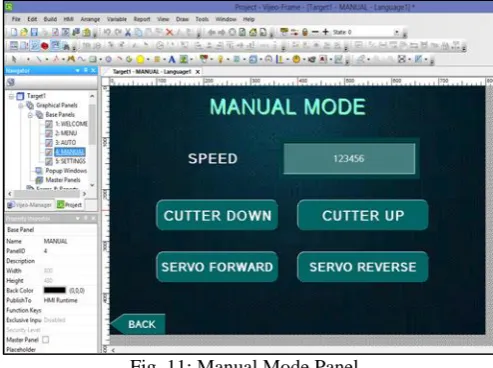Open the dropdown arrow next to lamp tool
The height and width of the screenshot is (368, 493).
coord(228,60)
